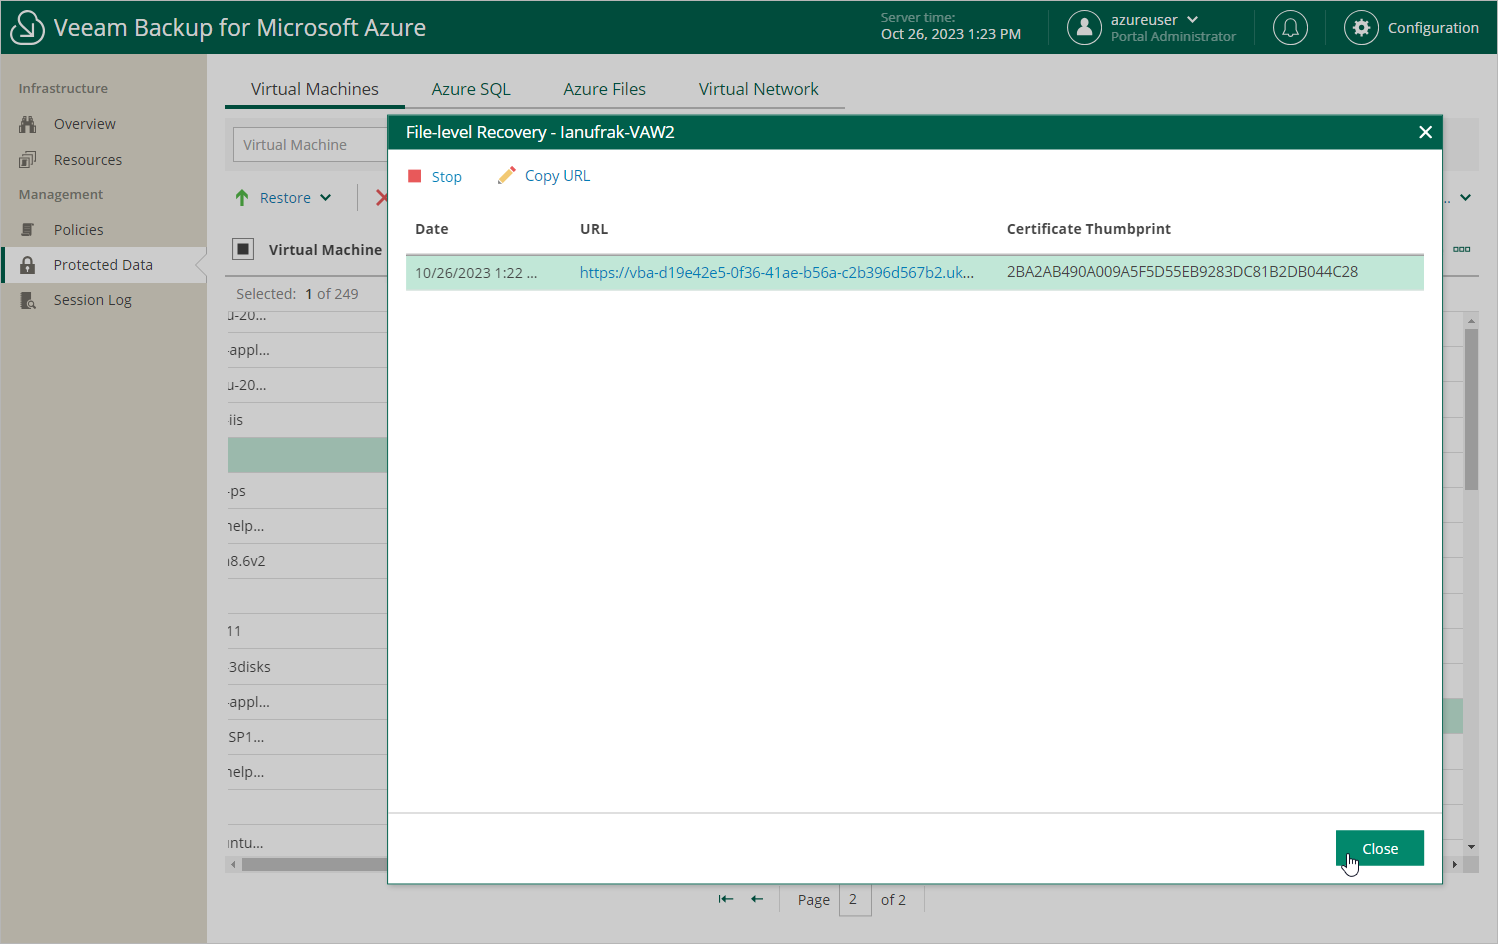Image resolution: width=1498 pixels, height=944 pixels.
Task: Switch to the Virtual Network tab
Action: (x=758, y=89)
